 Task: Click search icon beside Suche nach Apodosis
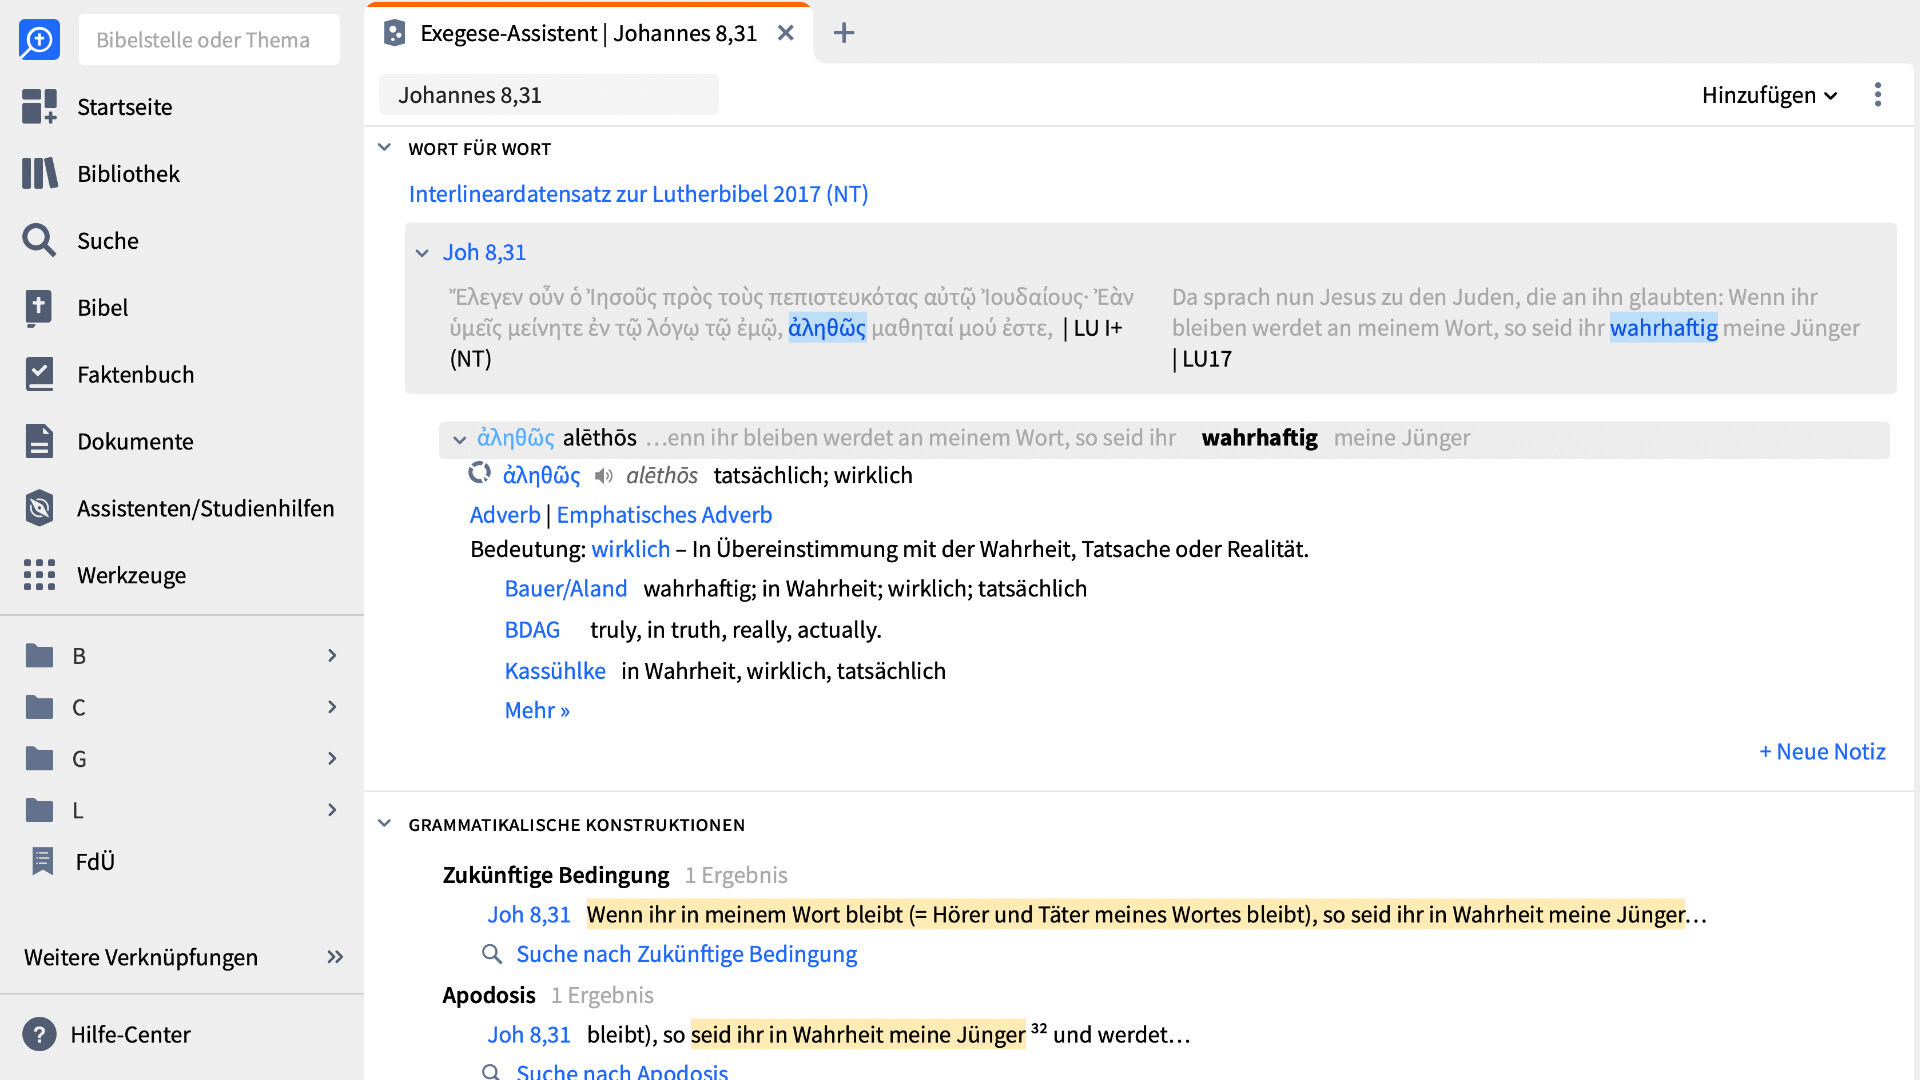click(x=491, y=1072)
